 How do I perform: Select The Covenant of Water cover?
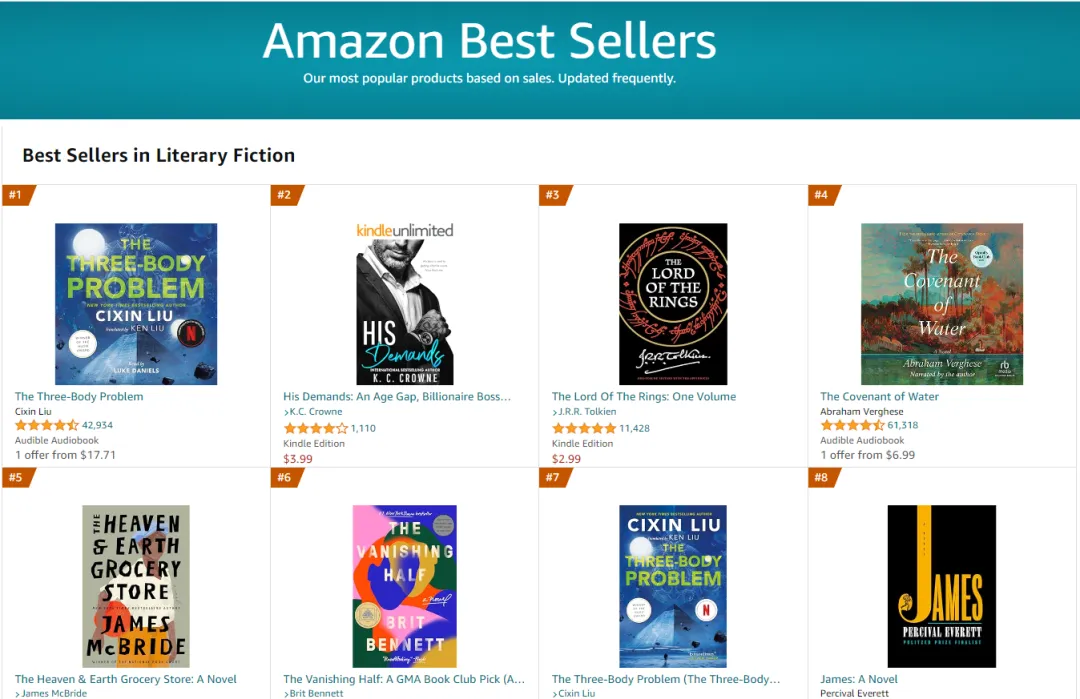941,304
